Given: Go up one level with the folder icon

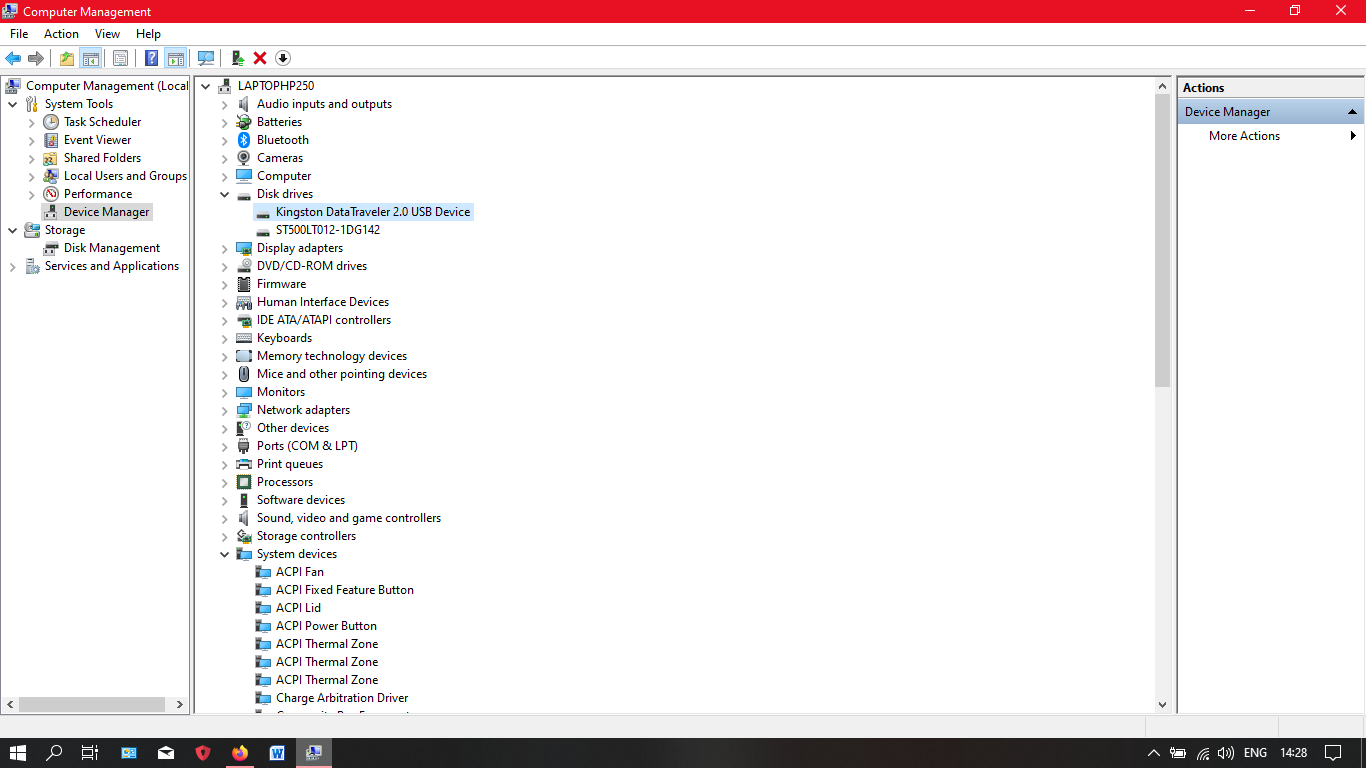Looking at the screenshot, I should coord(66,58).
